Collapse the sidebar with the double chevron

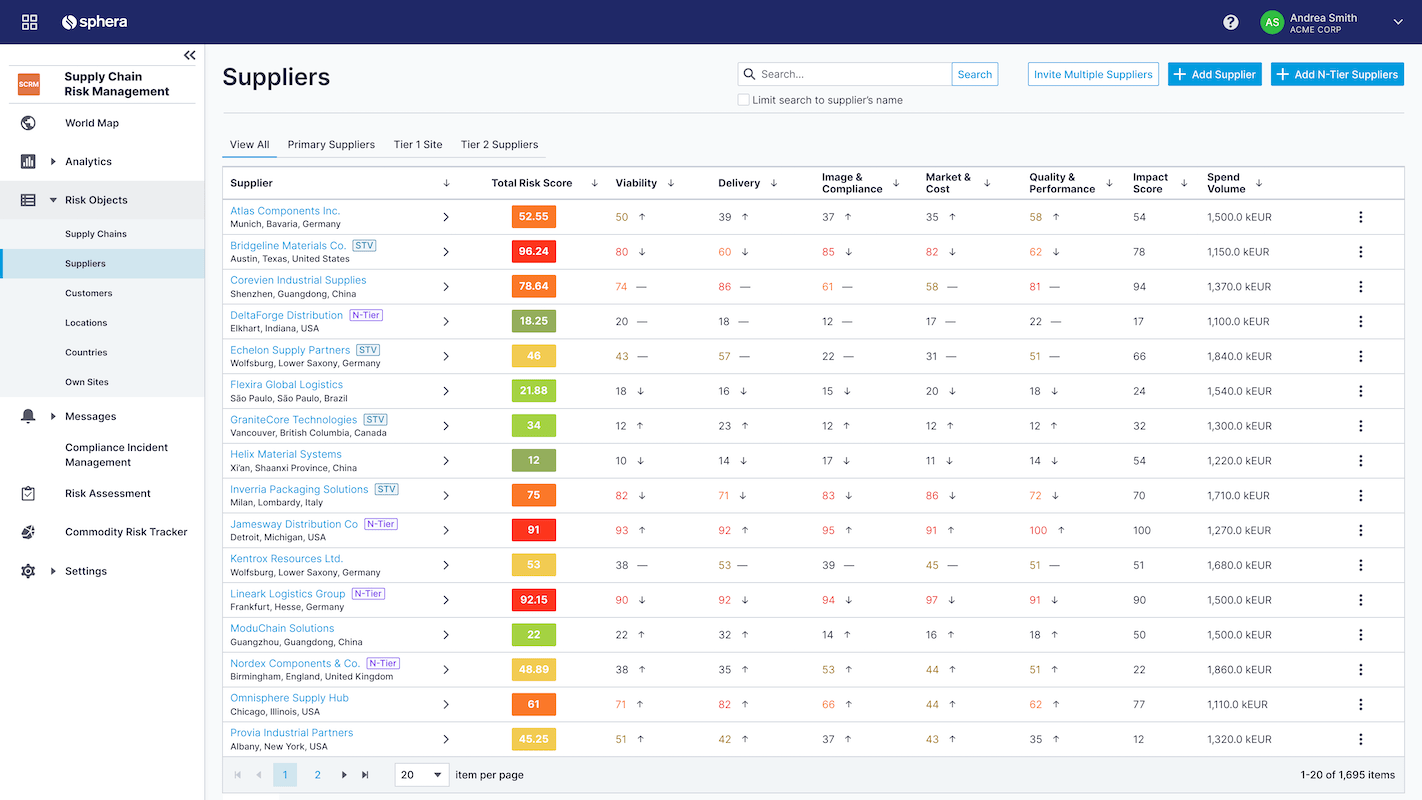click(189, 55)
